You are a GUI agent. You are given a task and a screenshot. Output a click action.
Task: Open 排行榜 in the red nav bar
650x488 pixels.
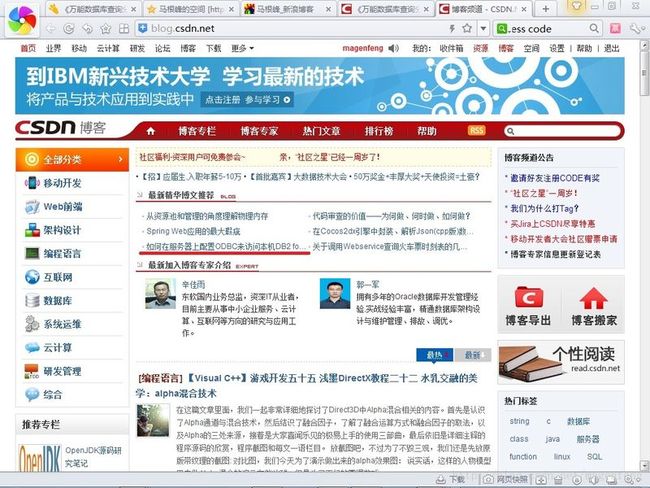tap(378, 131)
